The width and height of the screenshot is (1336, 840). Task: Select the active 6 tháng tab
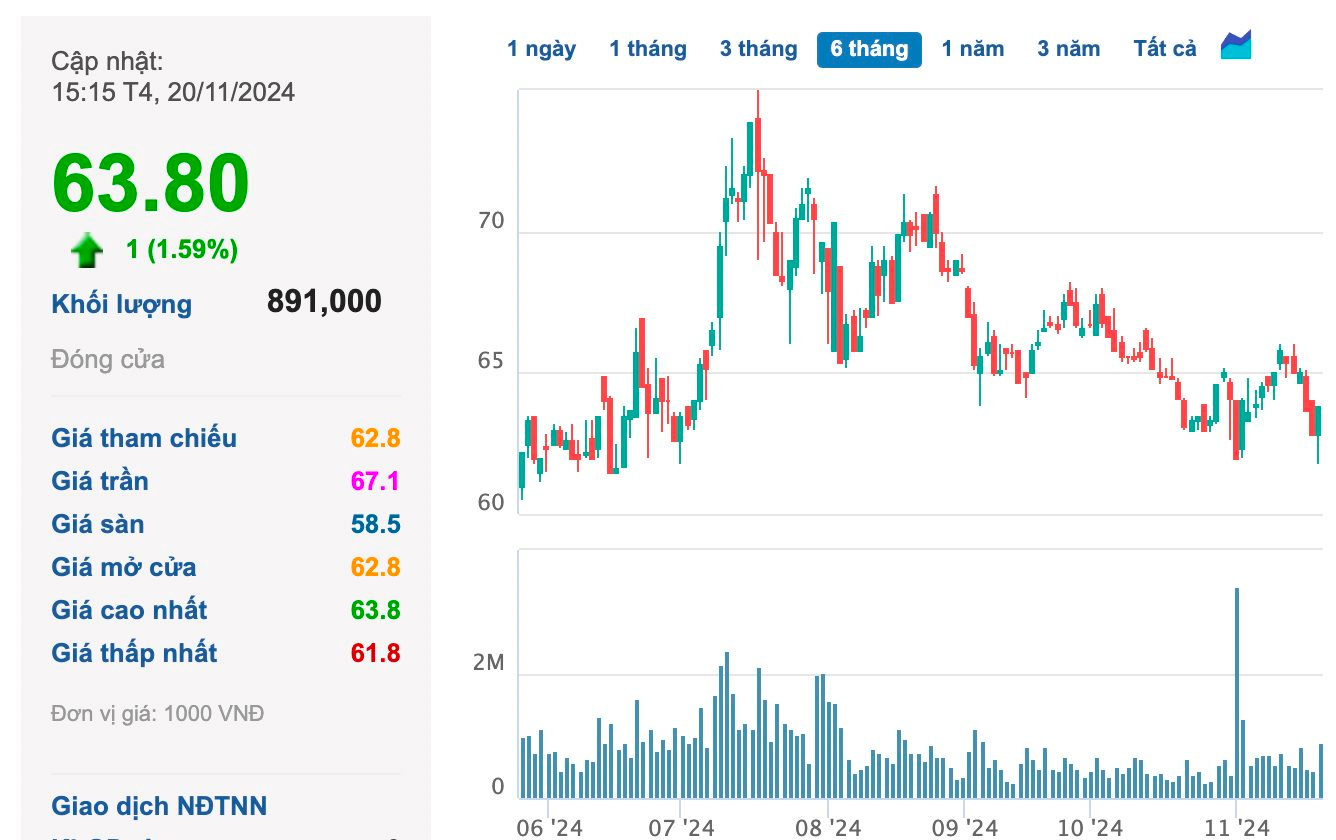click(x=869, y=49)
